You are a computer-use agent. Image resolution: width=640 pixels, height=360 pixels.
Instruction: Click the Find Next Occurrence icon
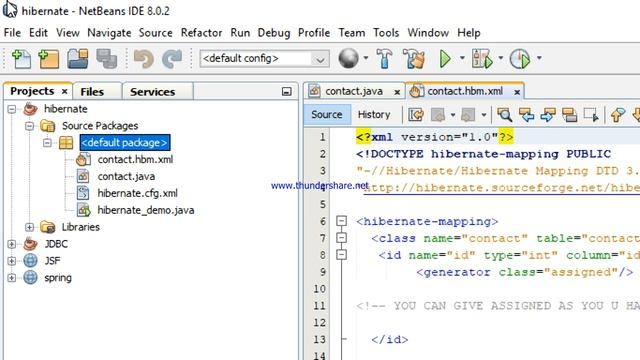click(548, 115)
